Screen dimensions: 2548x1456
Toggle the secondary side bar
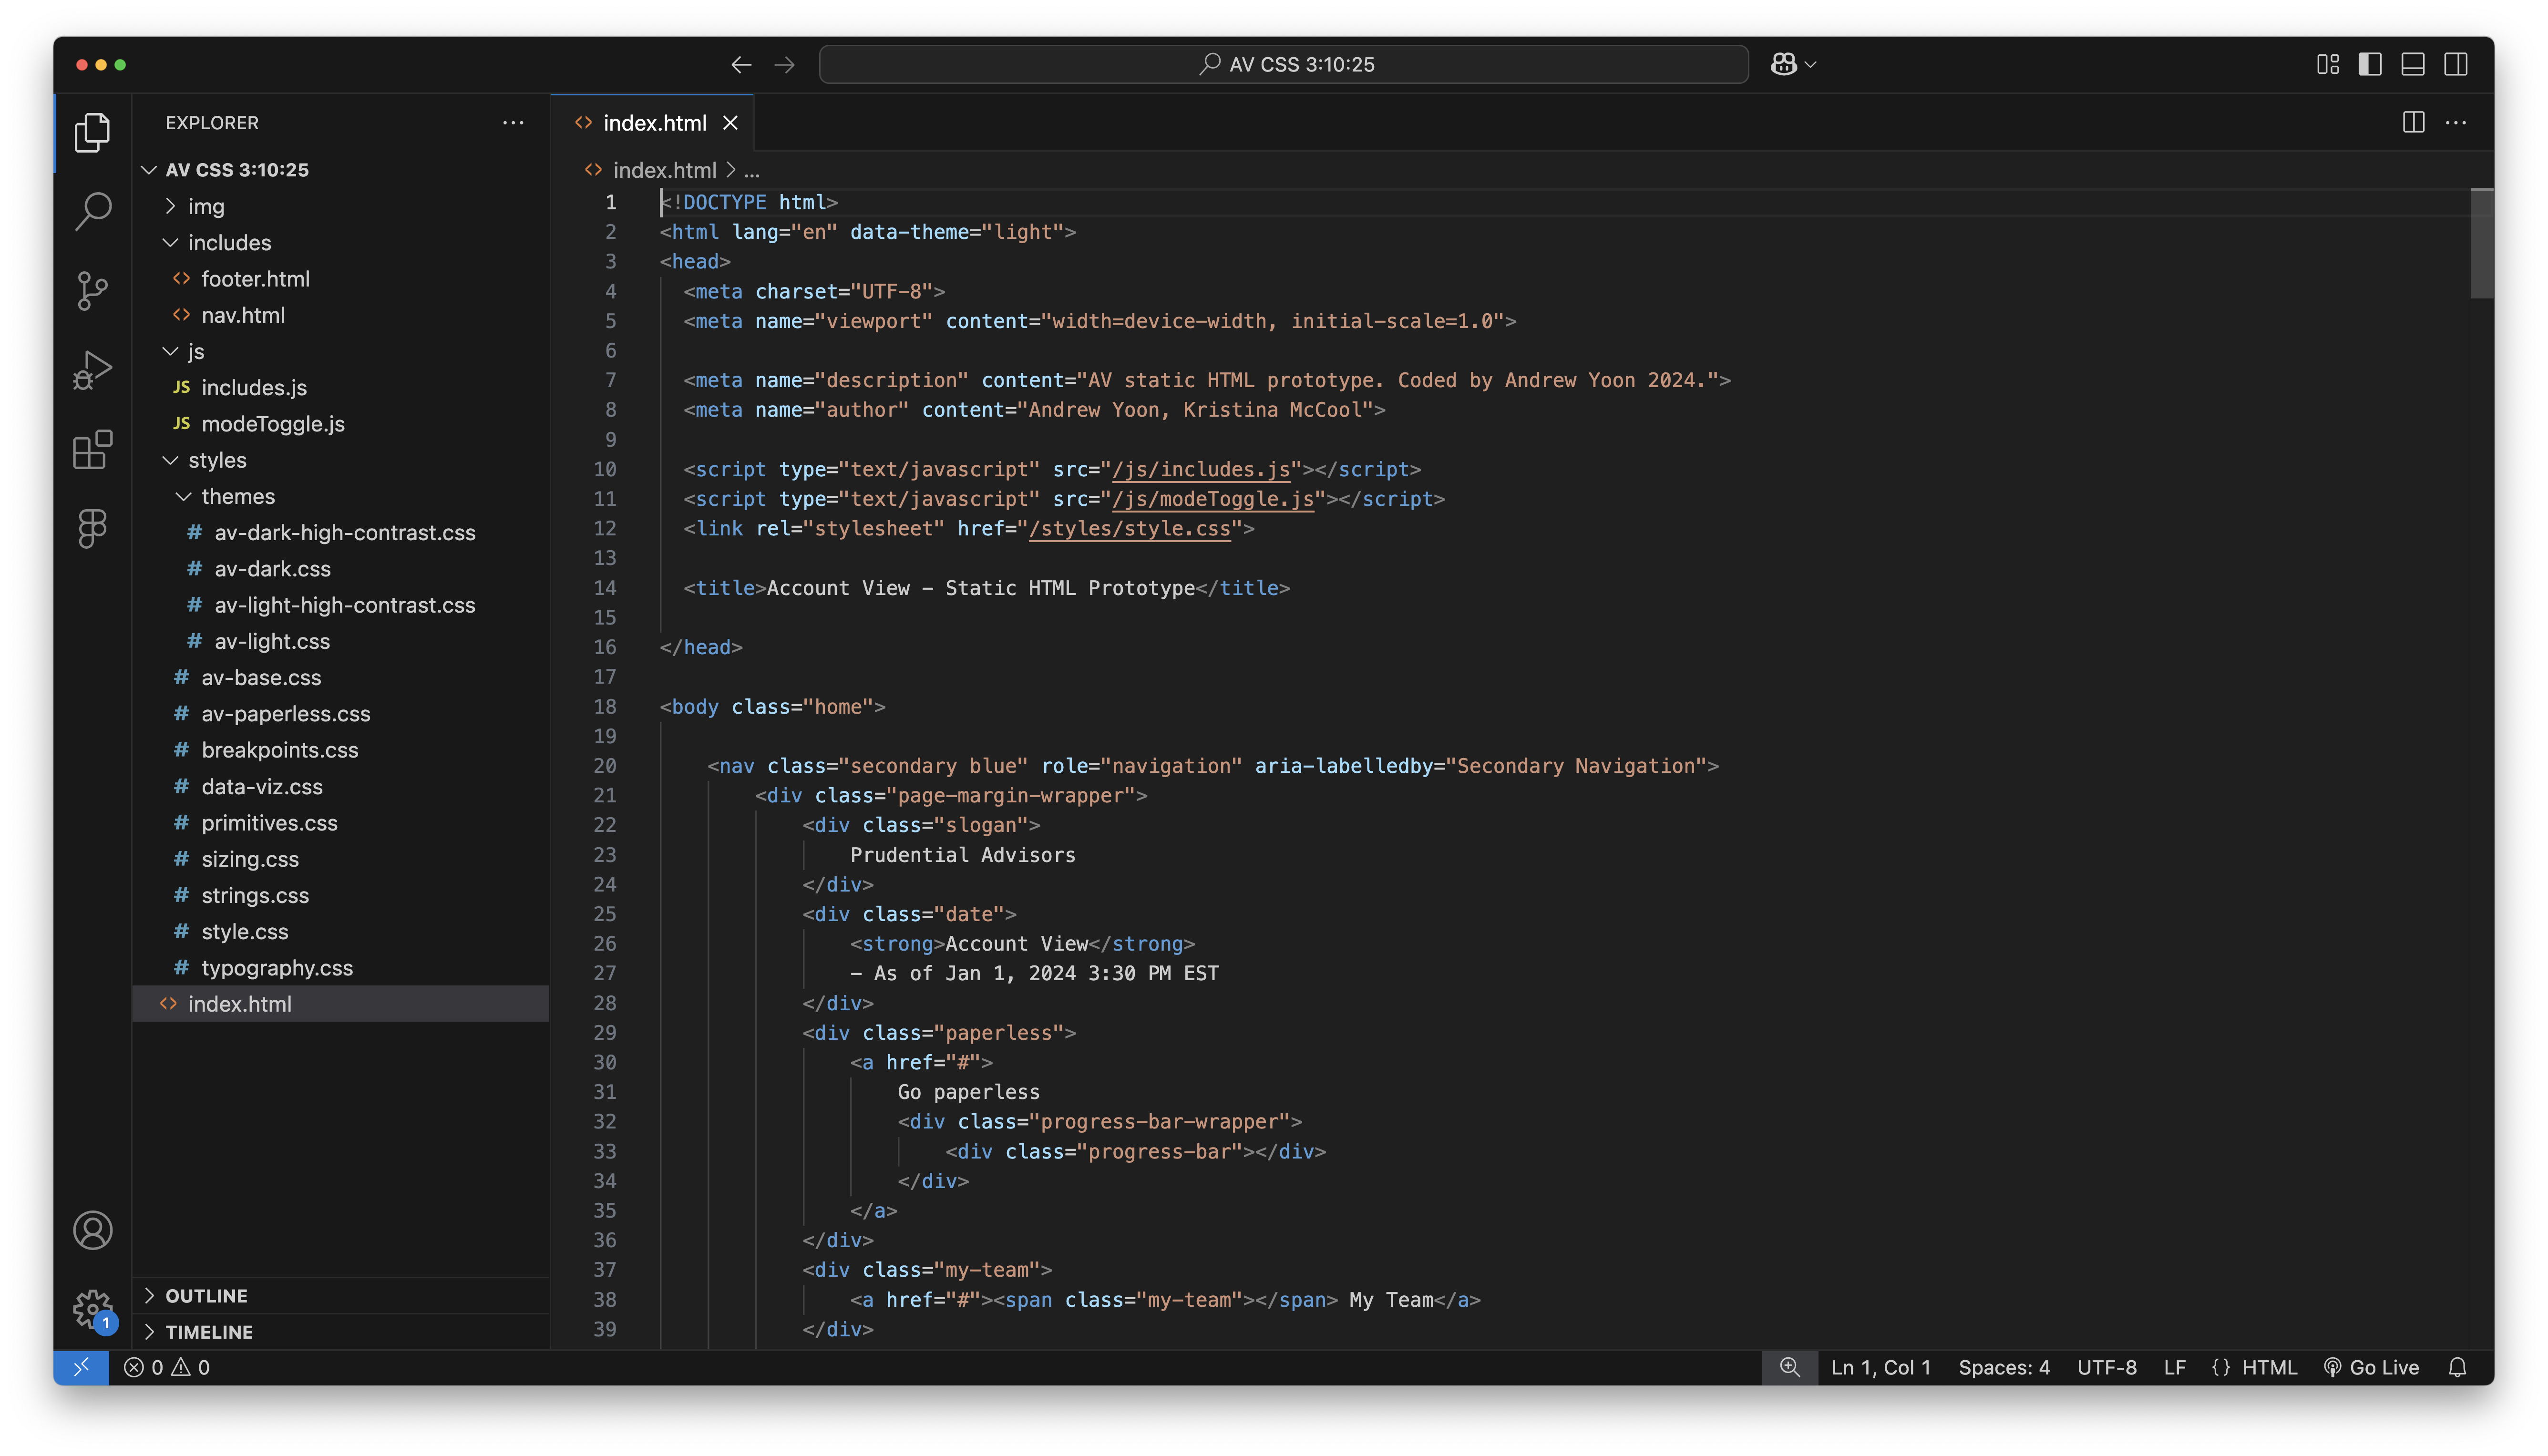point(2456,65)
